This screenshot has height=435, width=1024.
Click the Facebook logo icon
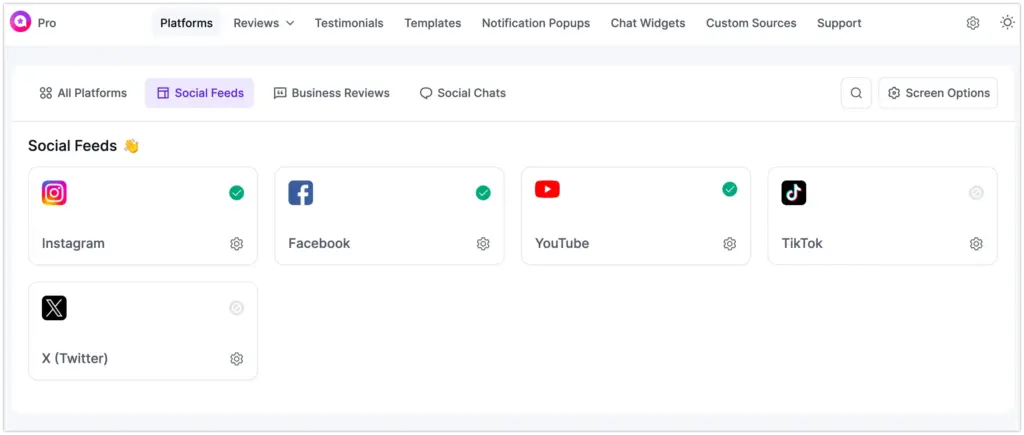[300, 193]
